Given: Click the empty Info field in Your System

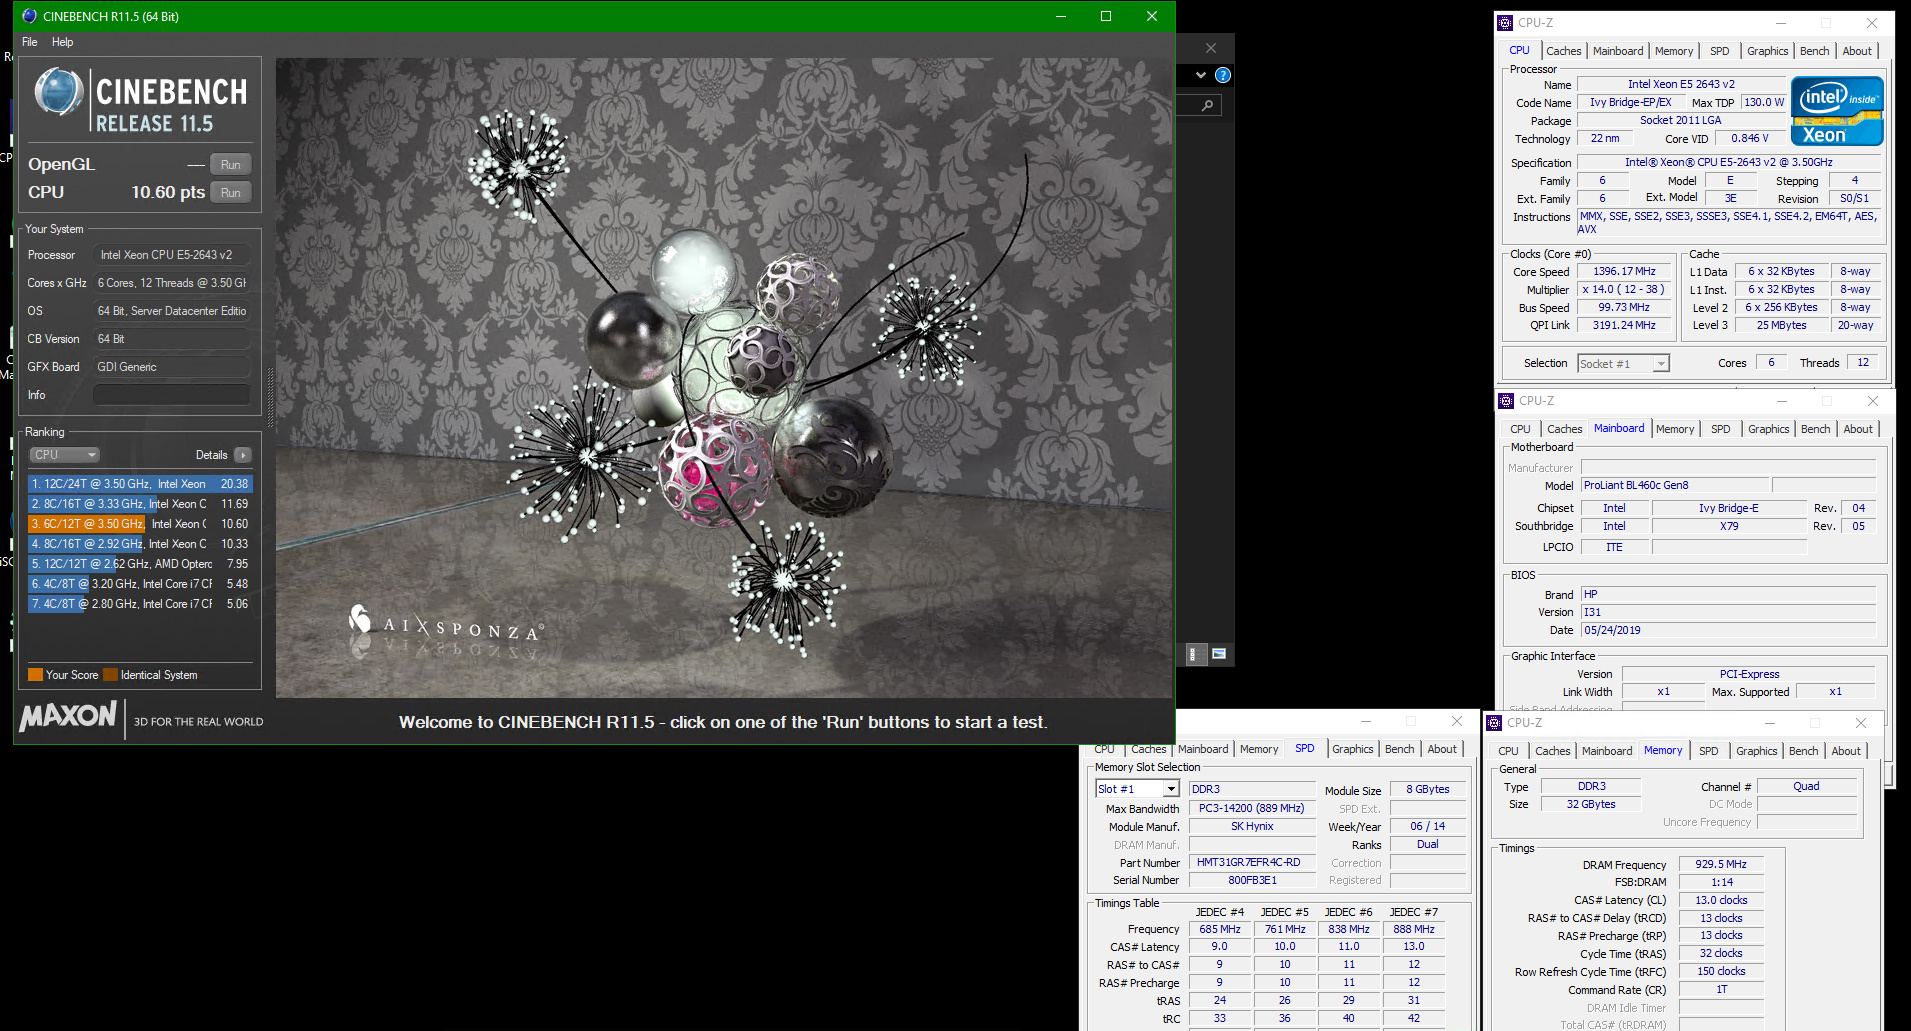Looking at the screenshot, I should [171, 395].
